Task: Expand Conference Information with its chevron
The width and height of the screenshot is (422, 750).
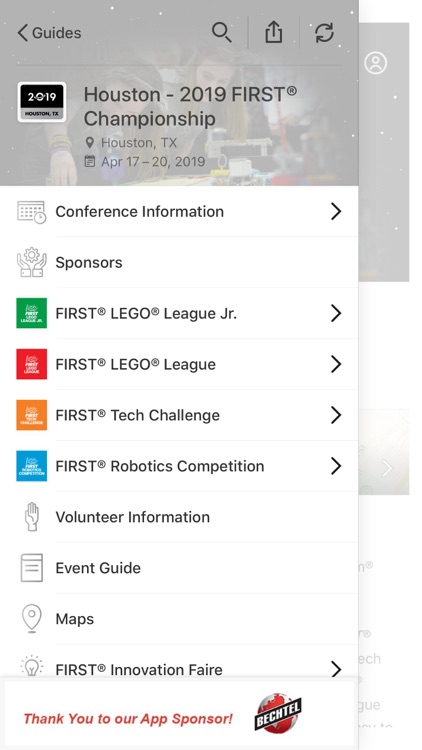Action: 336,211
